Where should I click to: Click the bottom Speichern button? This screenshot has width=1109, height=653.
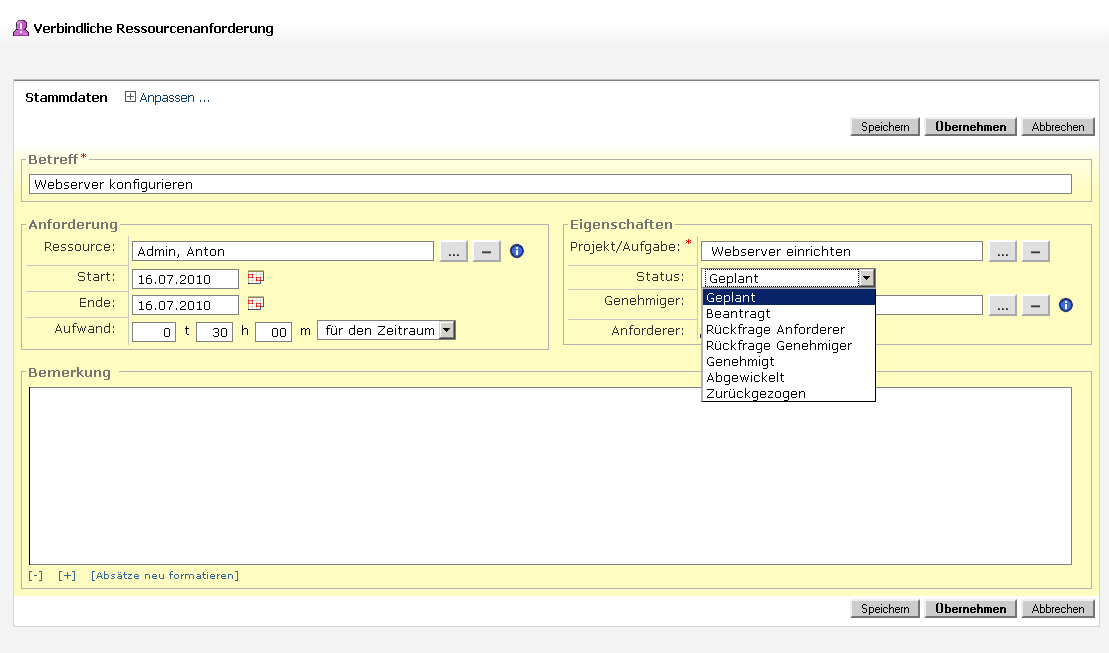click(x=885, y=608)
